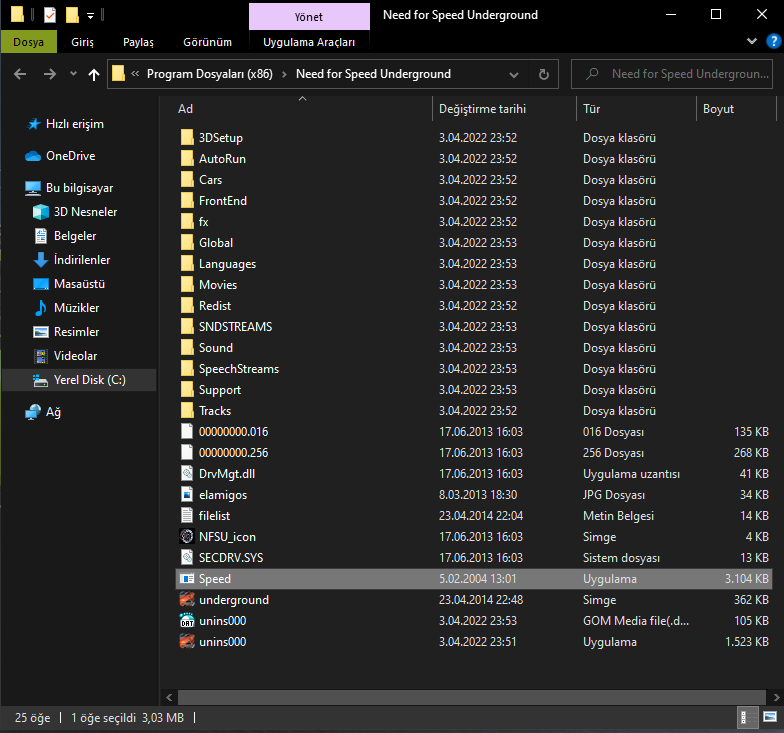
Task: Click horizontal scrollbar left arrow
Action: coord(169,697)
